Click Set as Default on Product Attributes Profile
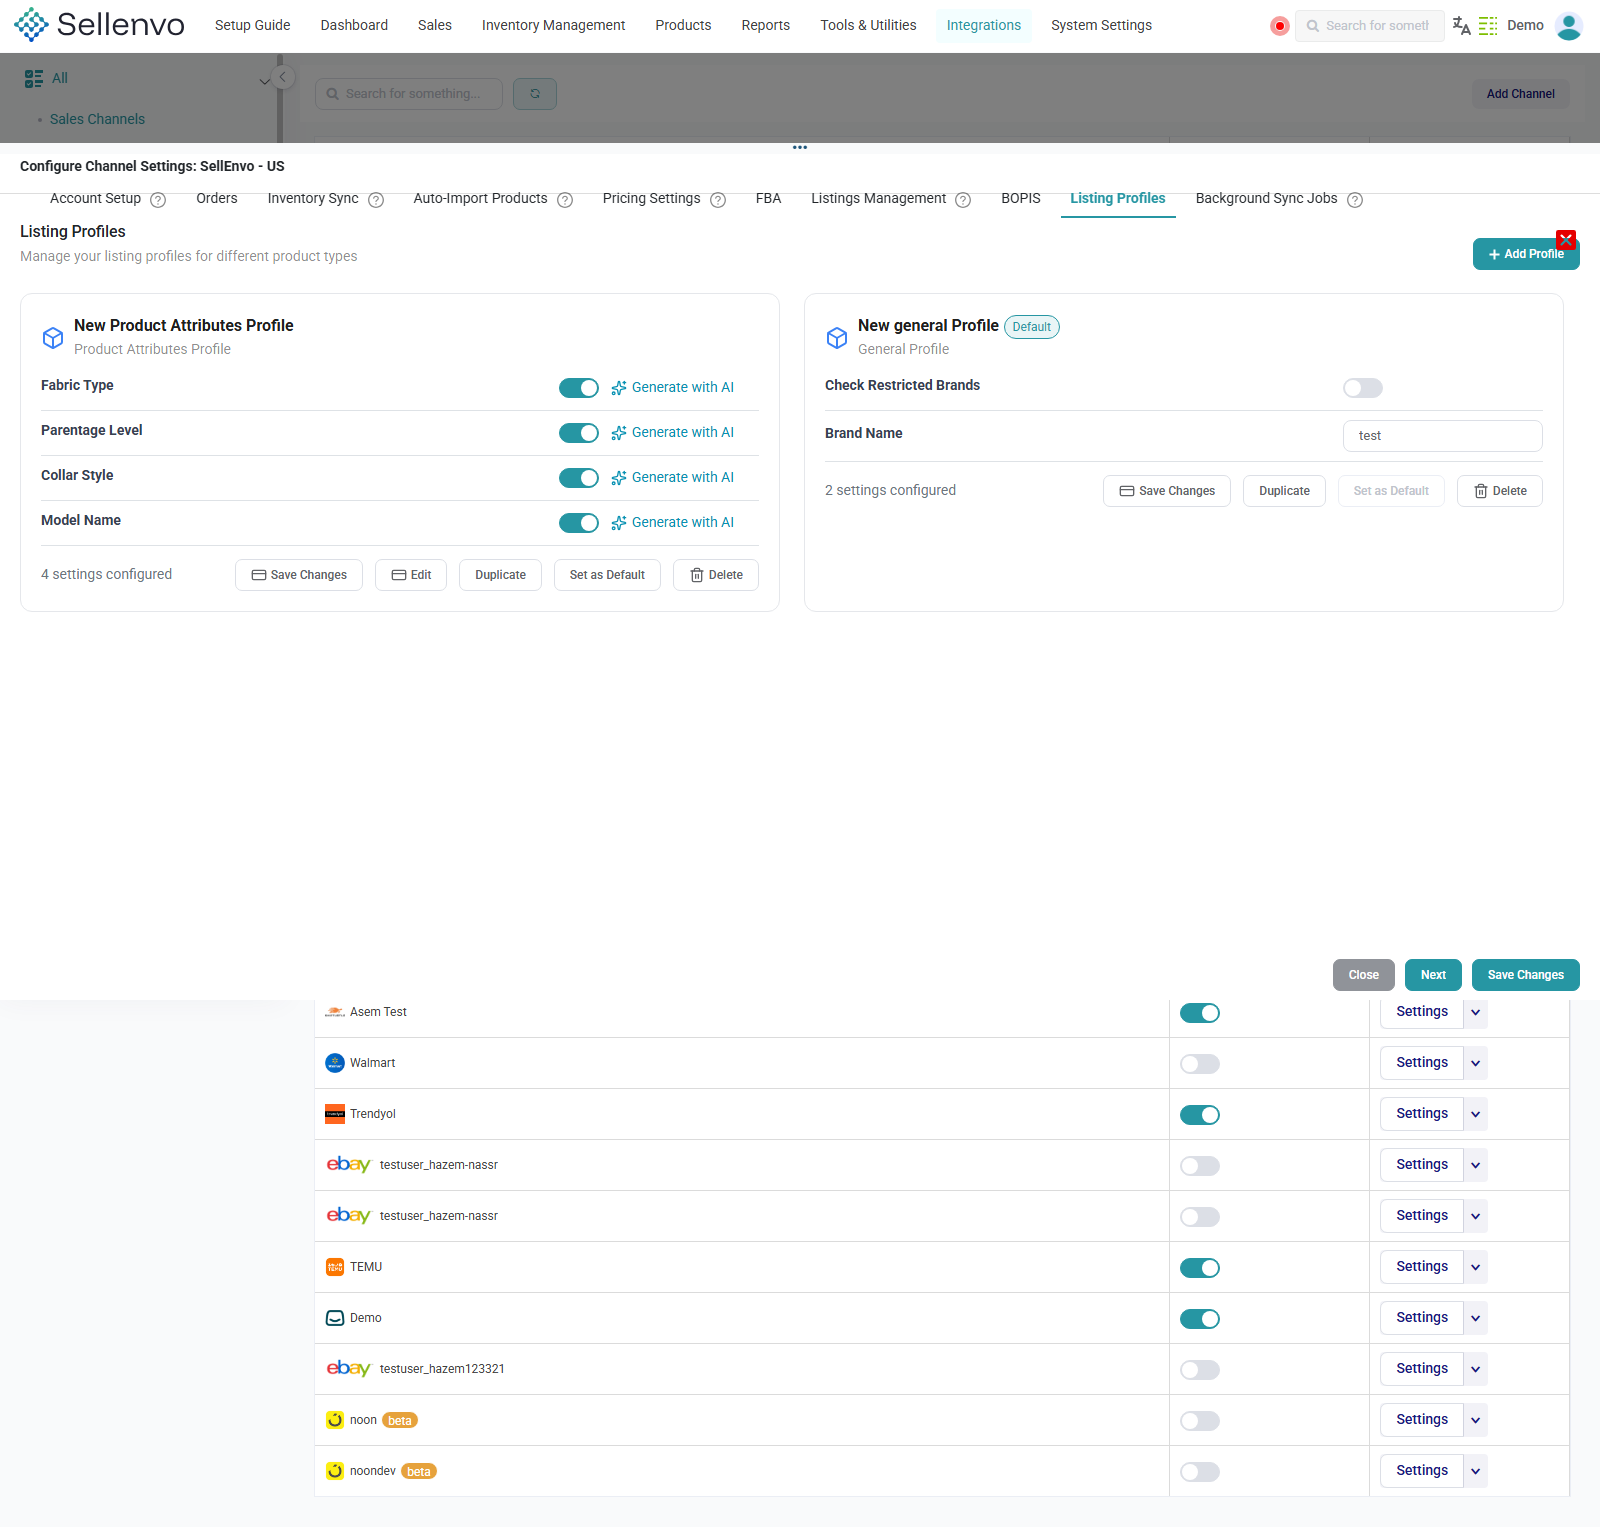This screenshot has width=1600, height=1527. pyautogui.click(x=607, y=575)
